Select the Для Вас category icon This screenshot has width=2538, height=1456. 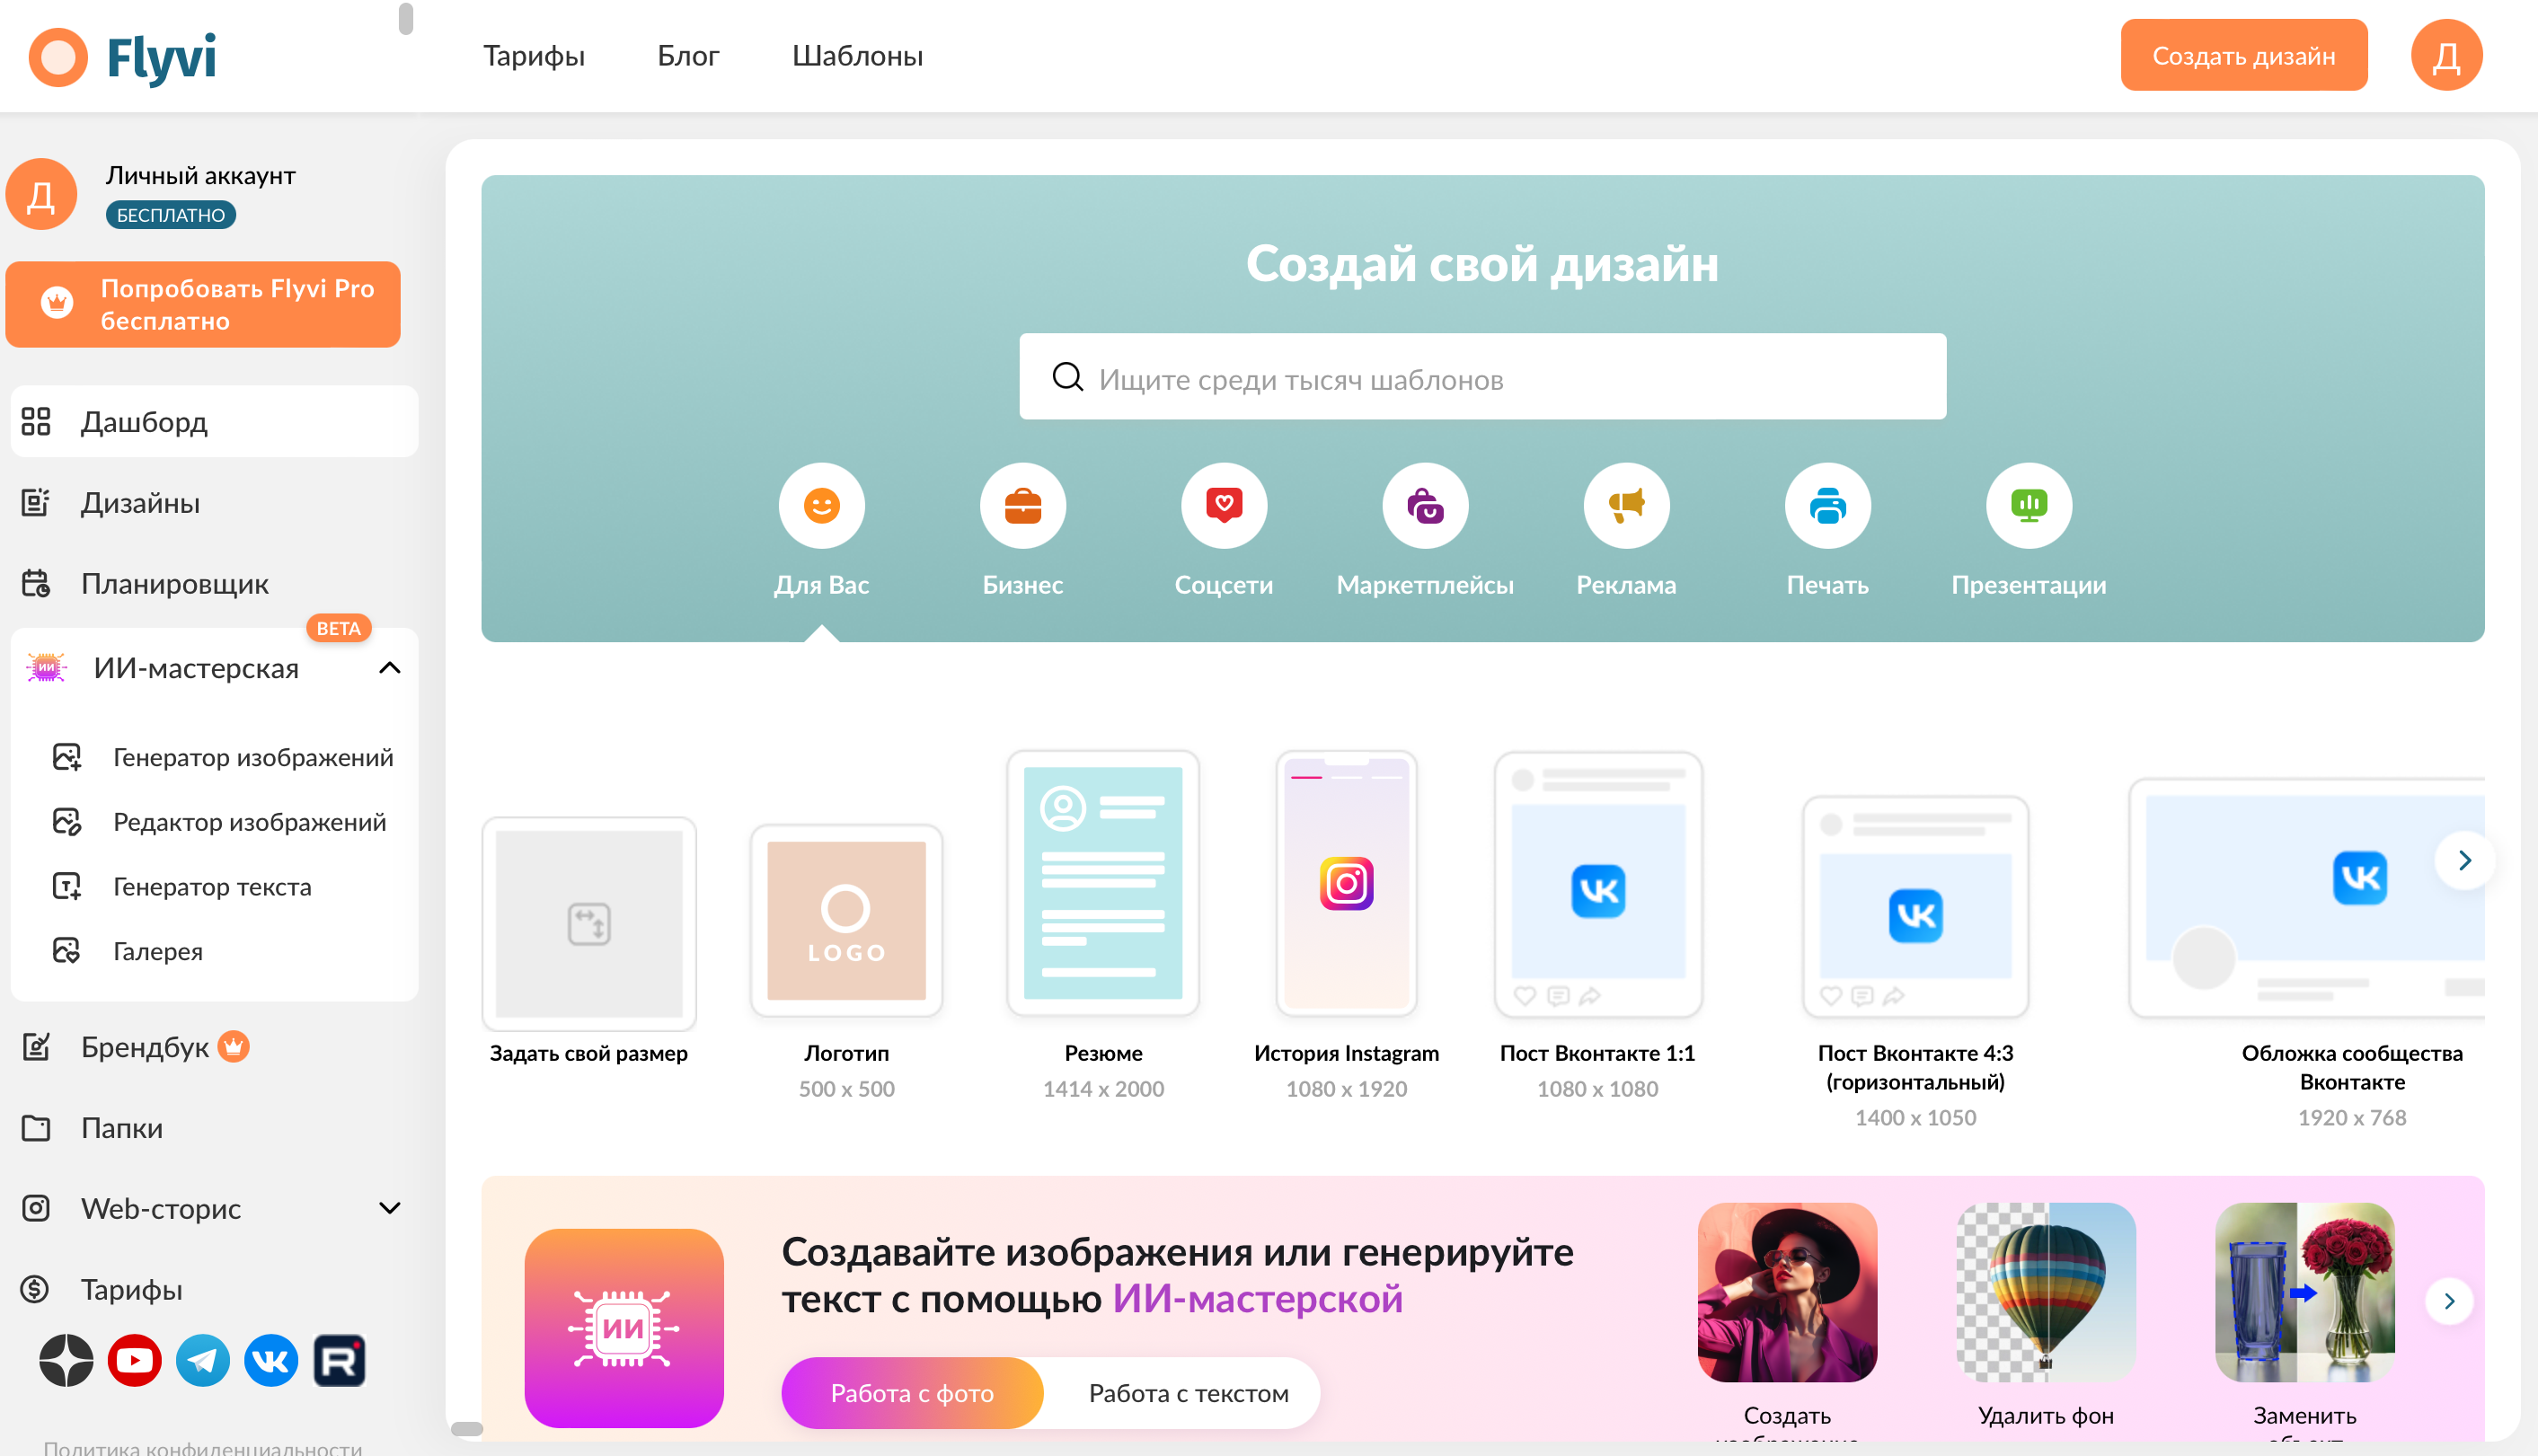[821, 506]
